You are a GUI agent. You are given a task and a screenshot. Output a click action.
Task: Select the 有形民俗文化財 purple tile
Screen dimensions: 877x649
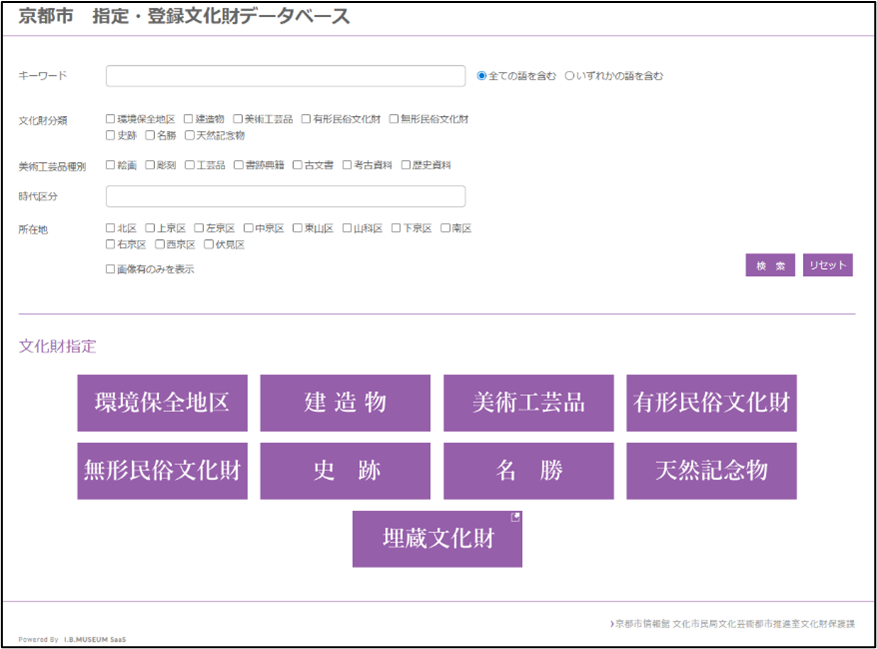point(711,403)
